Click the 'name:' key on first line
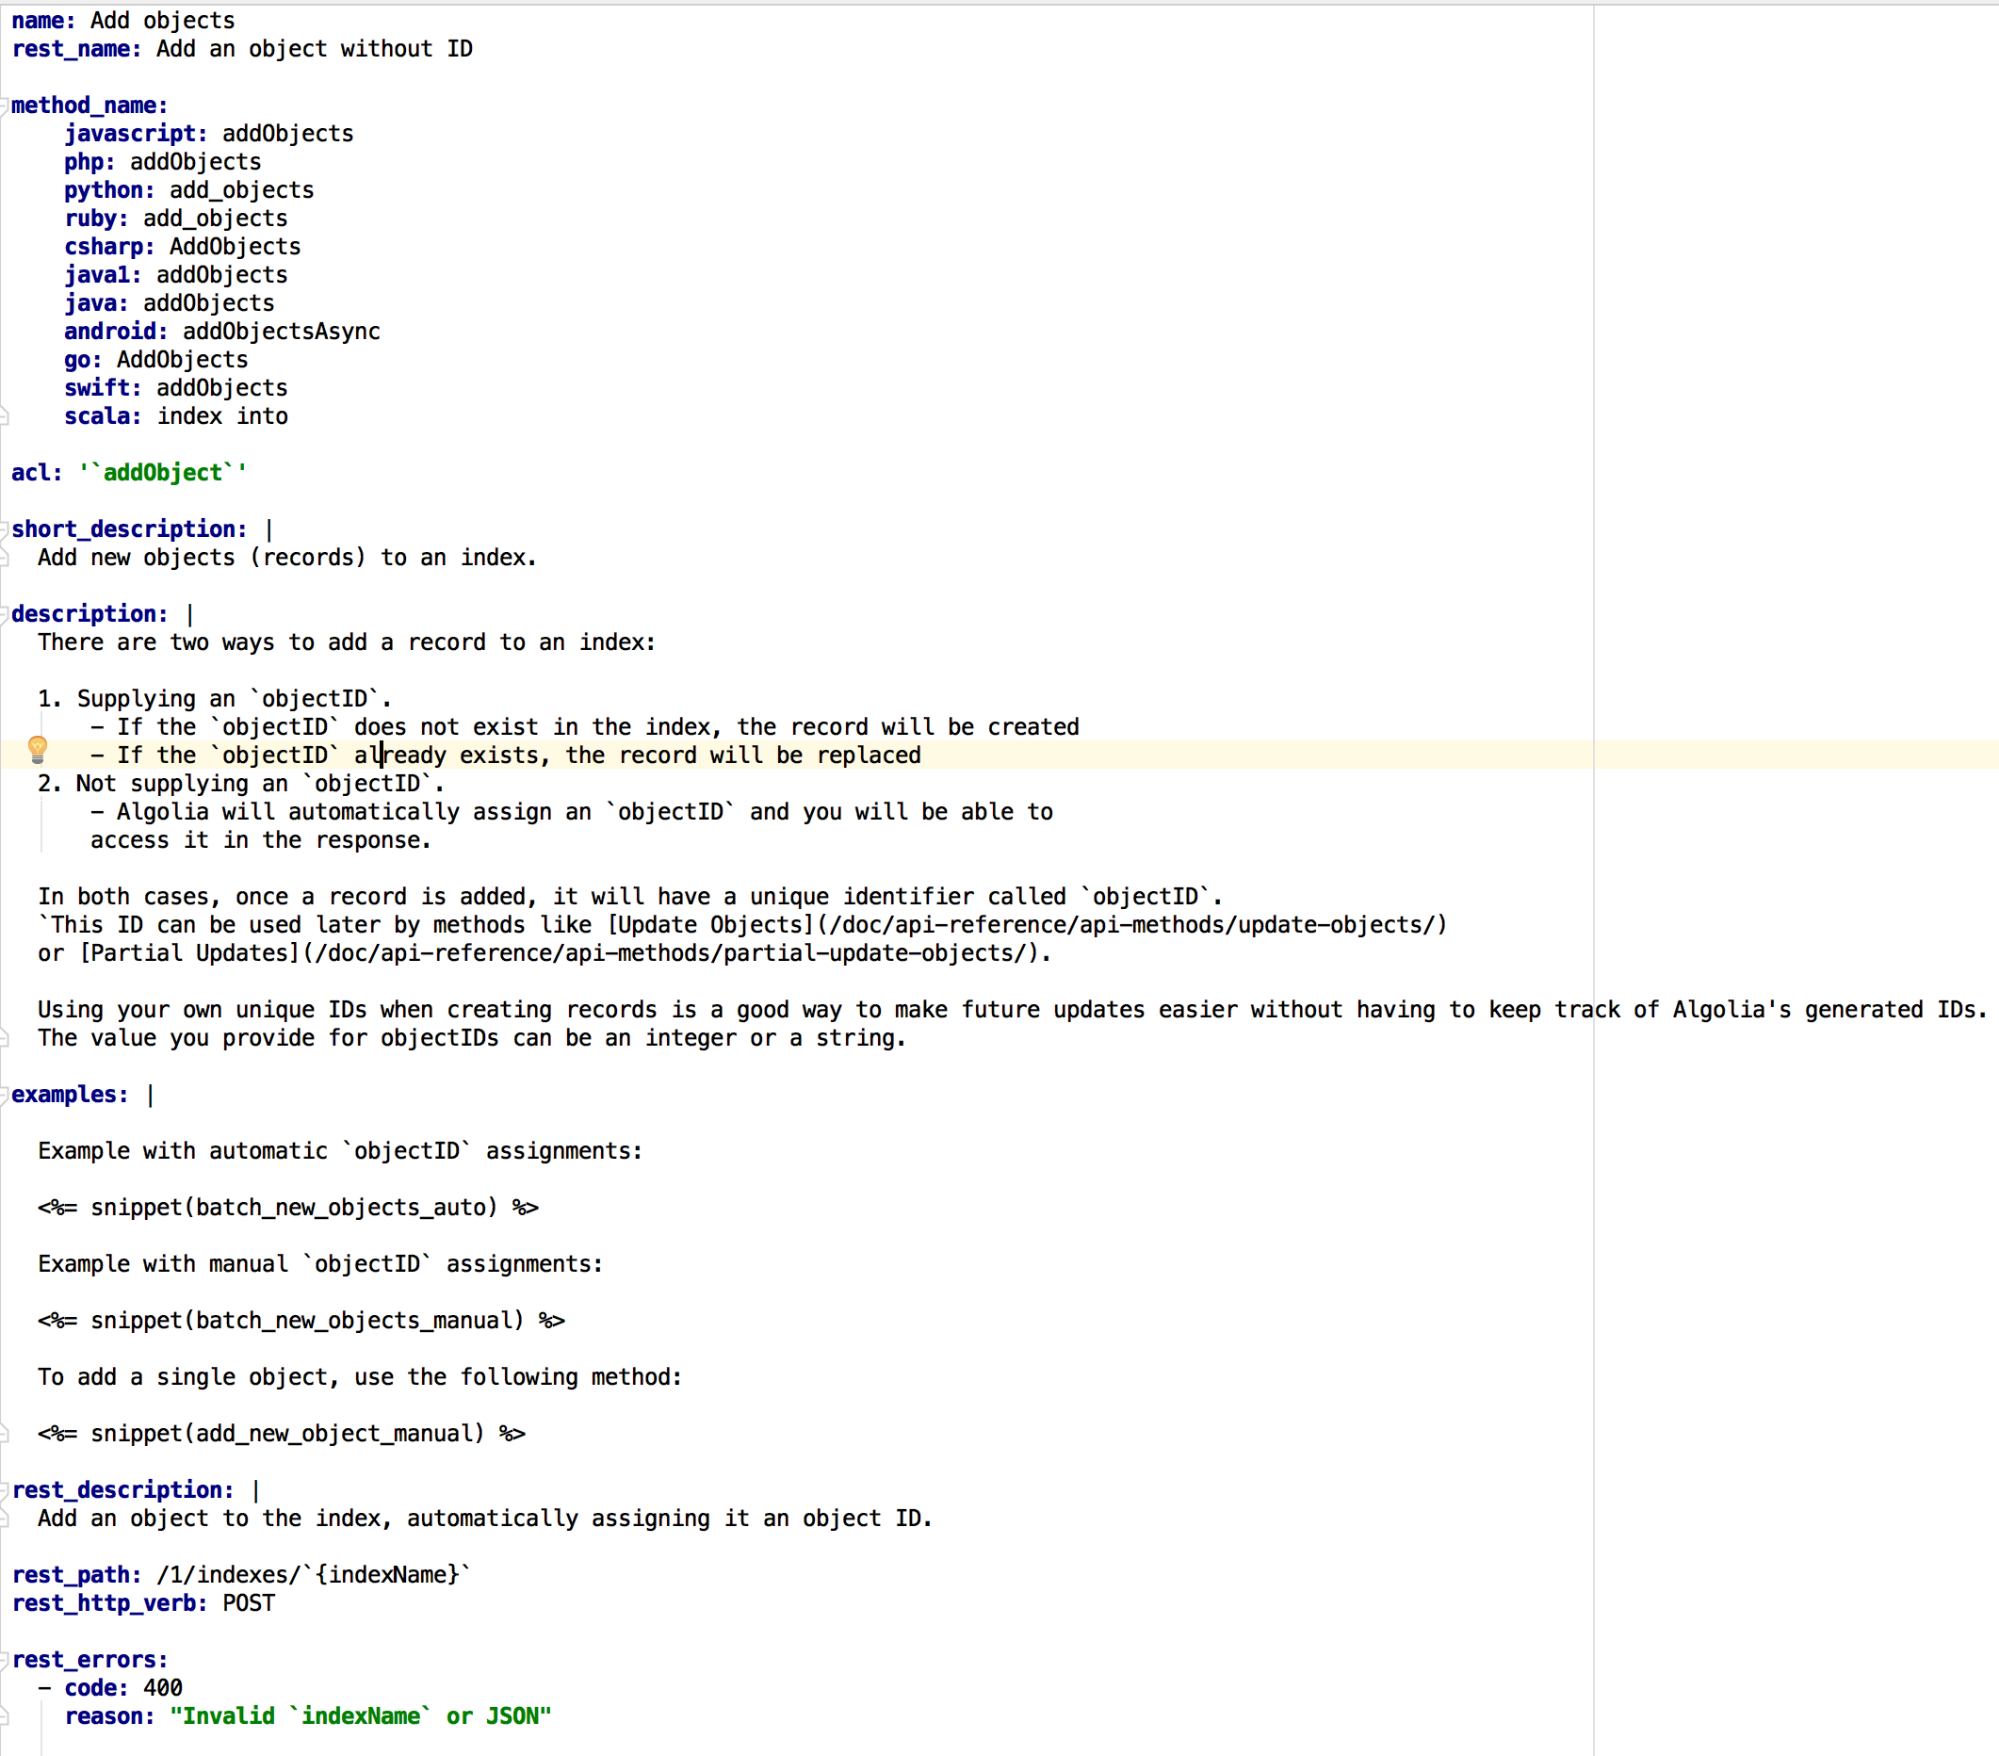The height and width of the screenshot is (1756, 1999). (x=43, y=21)
